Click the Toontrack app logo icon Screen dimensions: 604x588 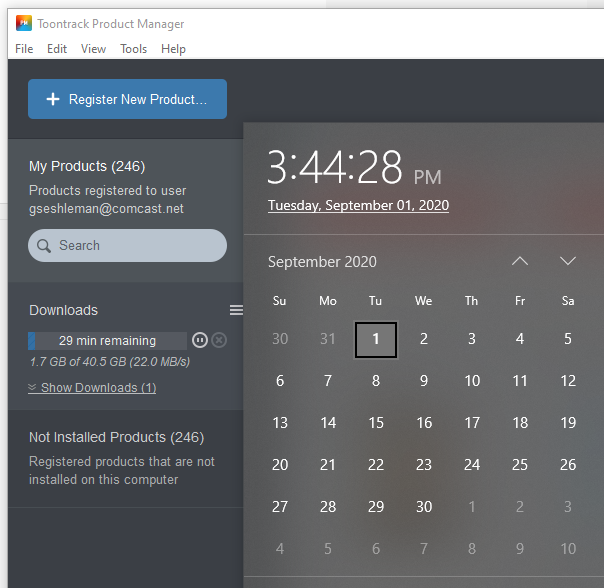pyautogui.click(x=23, y=23)
